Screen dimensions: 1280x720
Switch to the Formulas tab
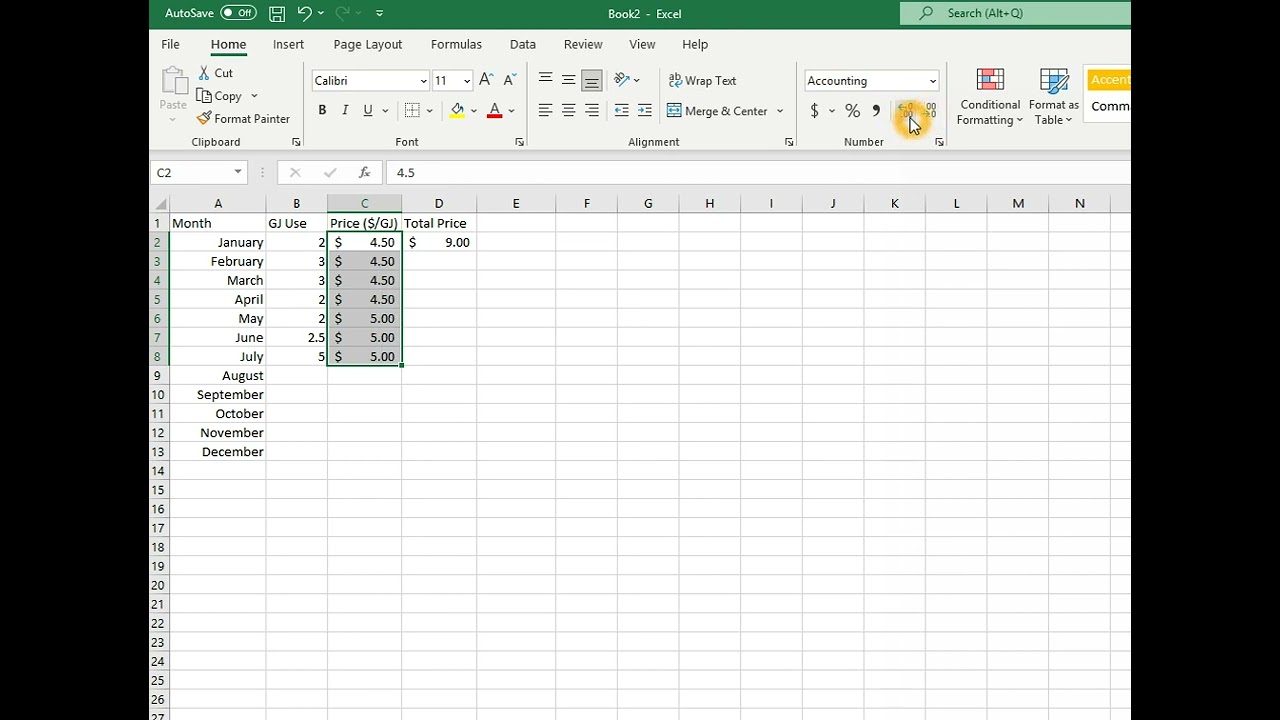(x=456, y=44)
